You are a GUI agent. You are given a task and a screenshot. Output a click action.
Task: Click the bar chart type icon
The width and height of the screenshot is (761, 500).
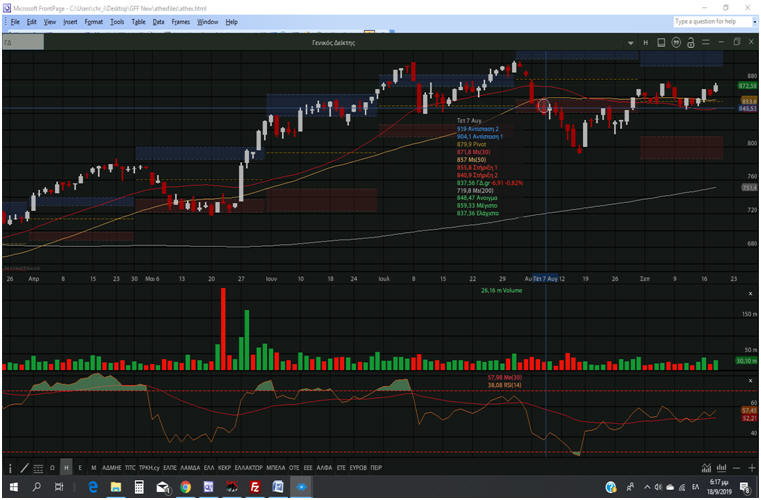(x=722, y=468)
